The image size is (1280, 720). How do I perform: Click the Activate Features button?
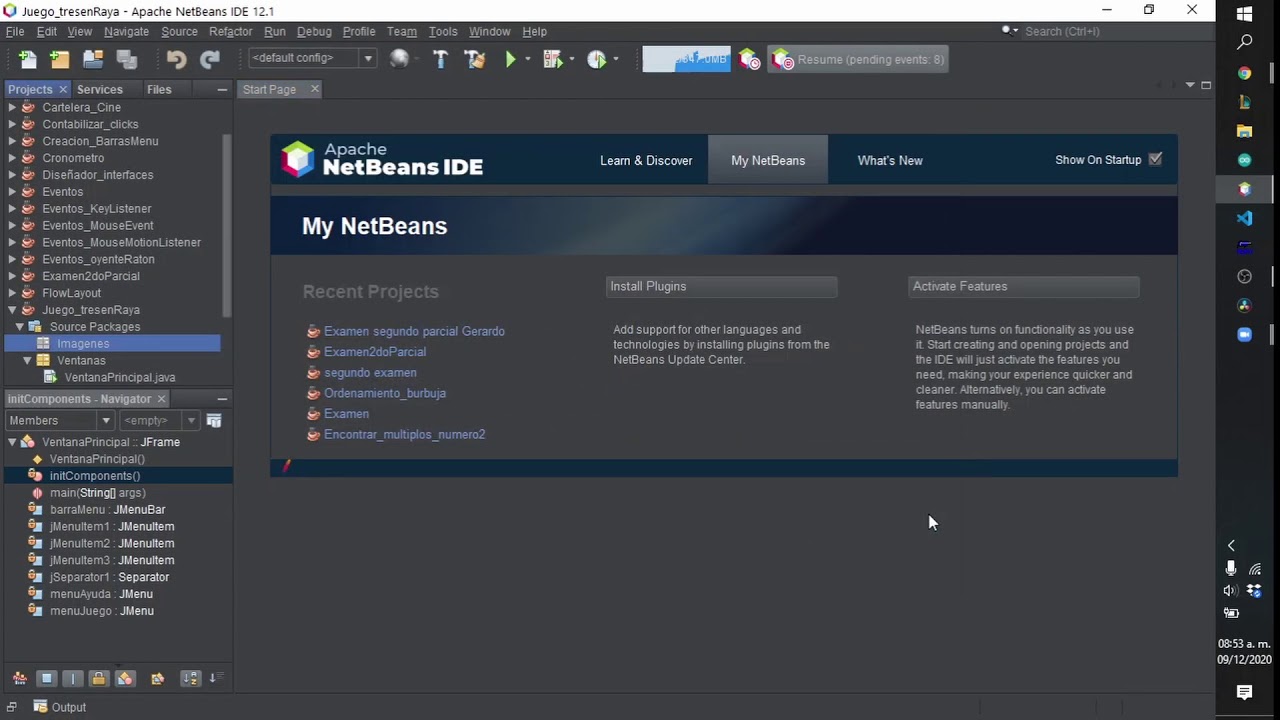(1024, 286)
